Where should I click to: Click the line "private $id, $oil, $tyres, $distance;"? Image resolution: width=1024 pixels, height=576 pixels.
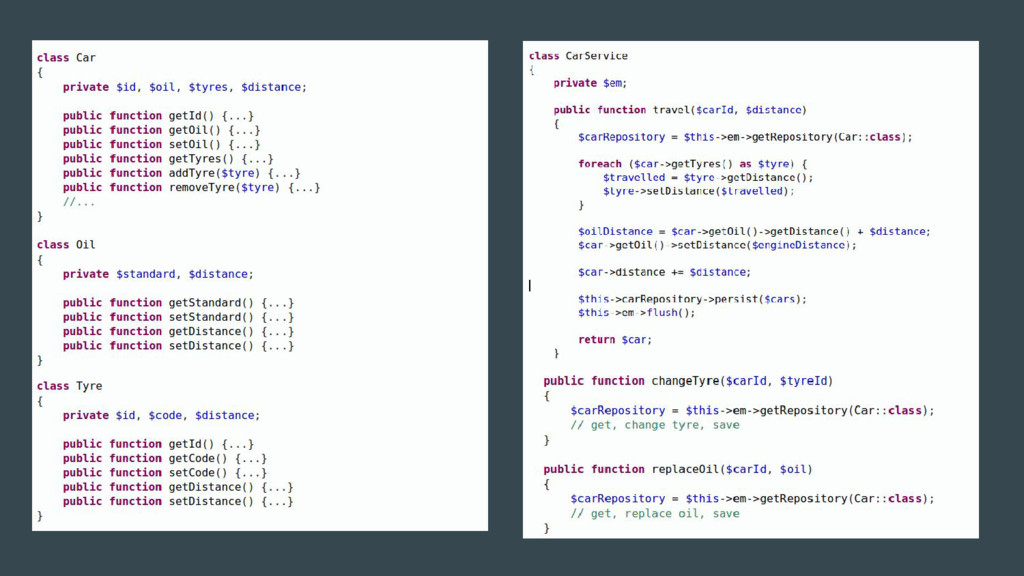click(184, 87)
